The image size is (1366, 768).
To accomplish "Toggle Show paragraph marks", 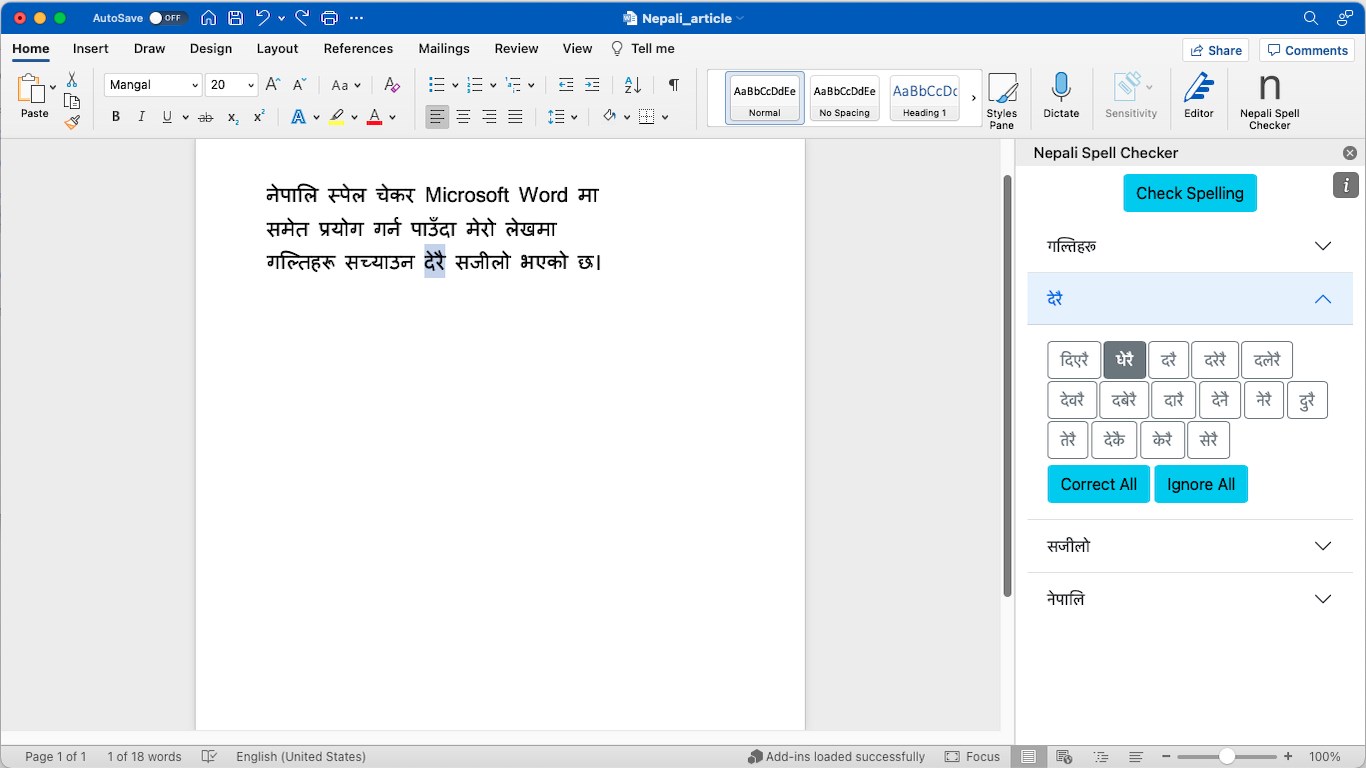I will point(674,85).
